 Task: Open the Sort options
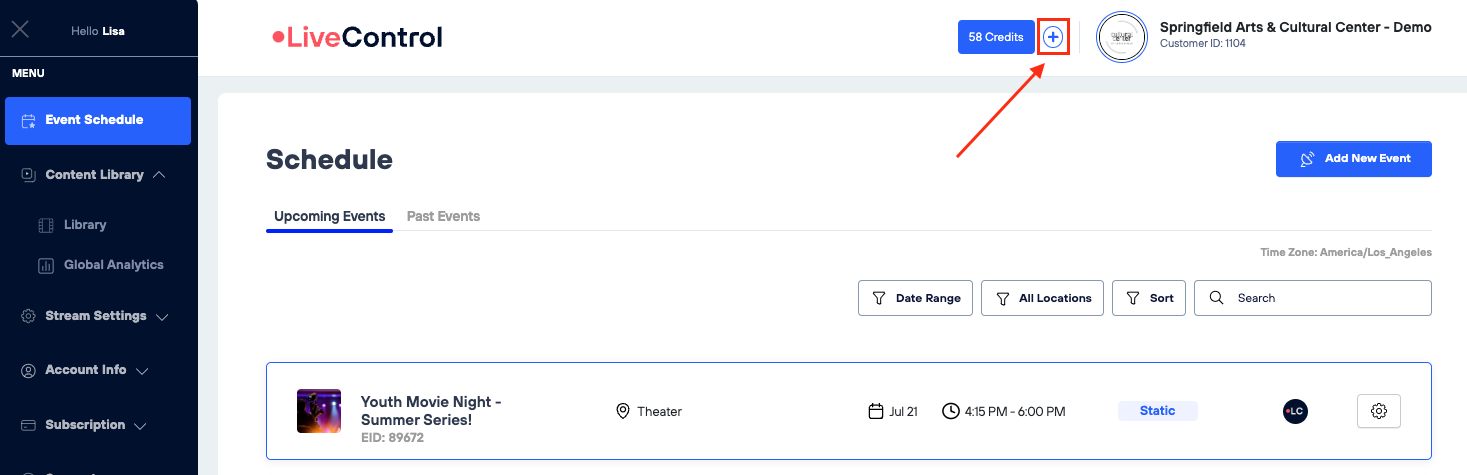pyautogui.click(x=1149, y=298)
